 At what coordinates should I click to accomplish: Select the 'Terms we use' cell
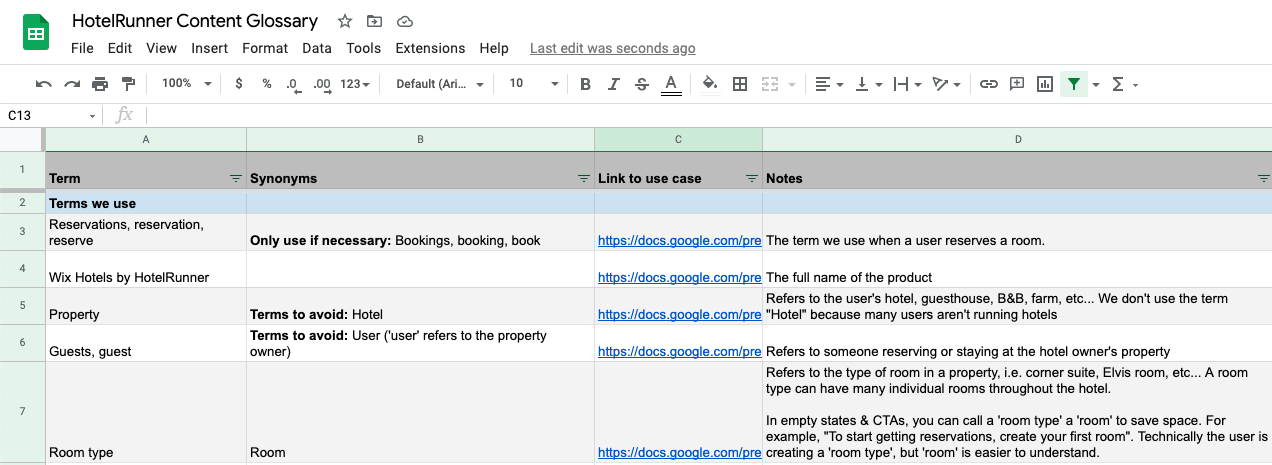point(146,203)
